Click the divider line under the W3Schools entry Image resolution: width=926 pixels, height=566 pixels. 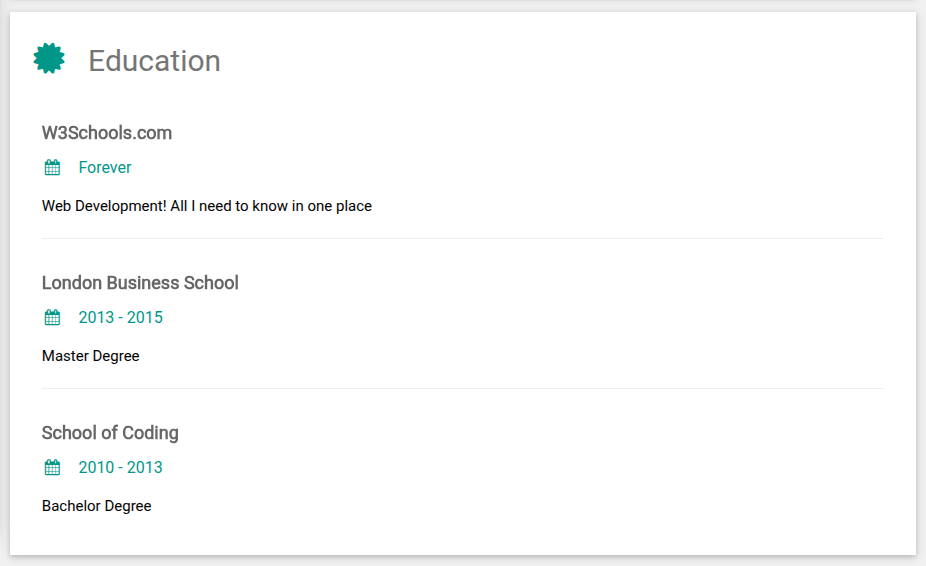click(462, 238)
